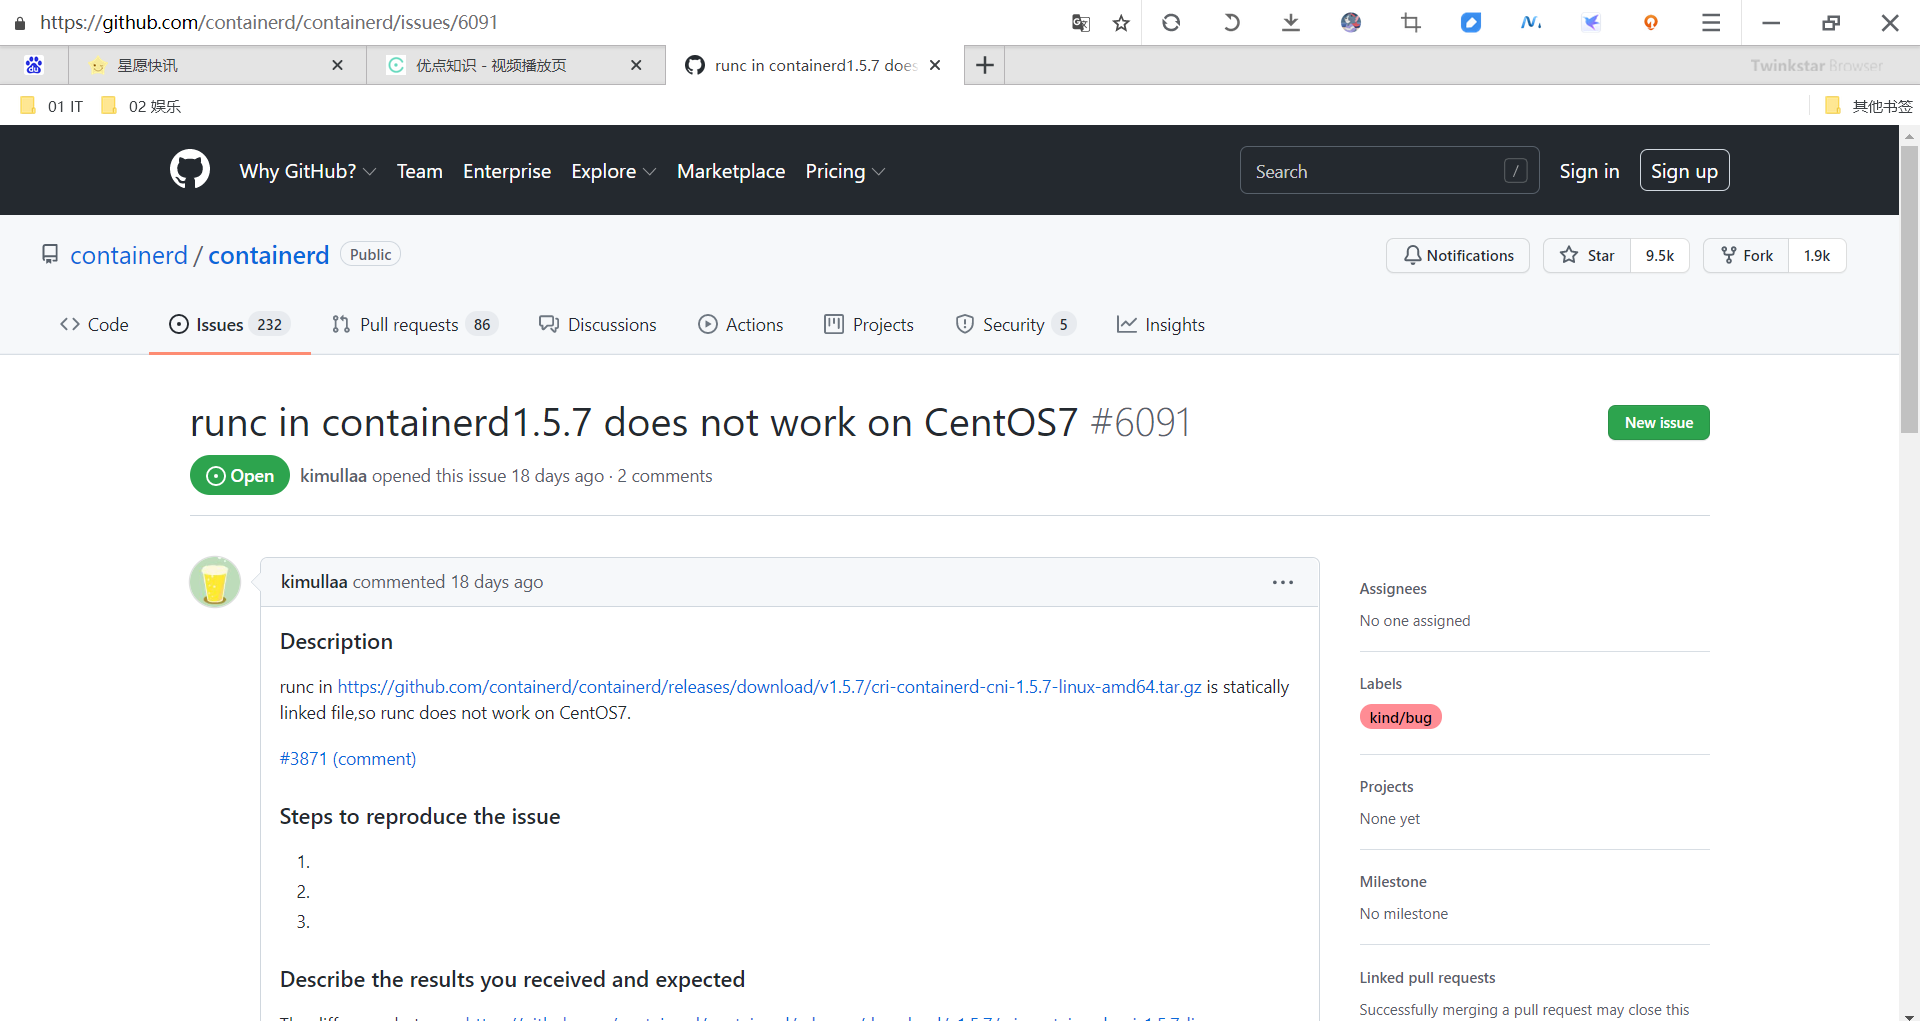Viewport: 1920px width, 1021px height.
Task: Star the containerd repository
Action: (x=1587, y=256)
